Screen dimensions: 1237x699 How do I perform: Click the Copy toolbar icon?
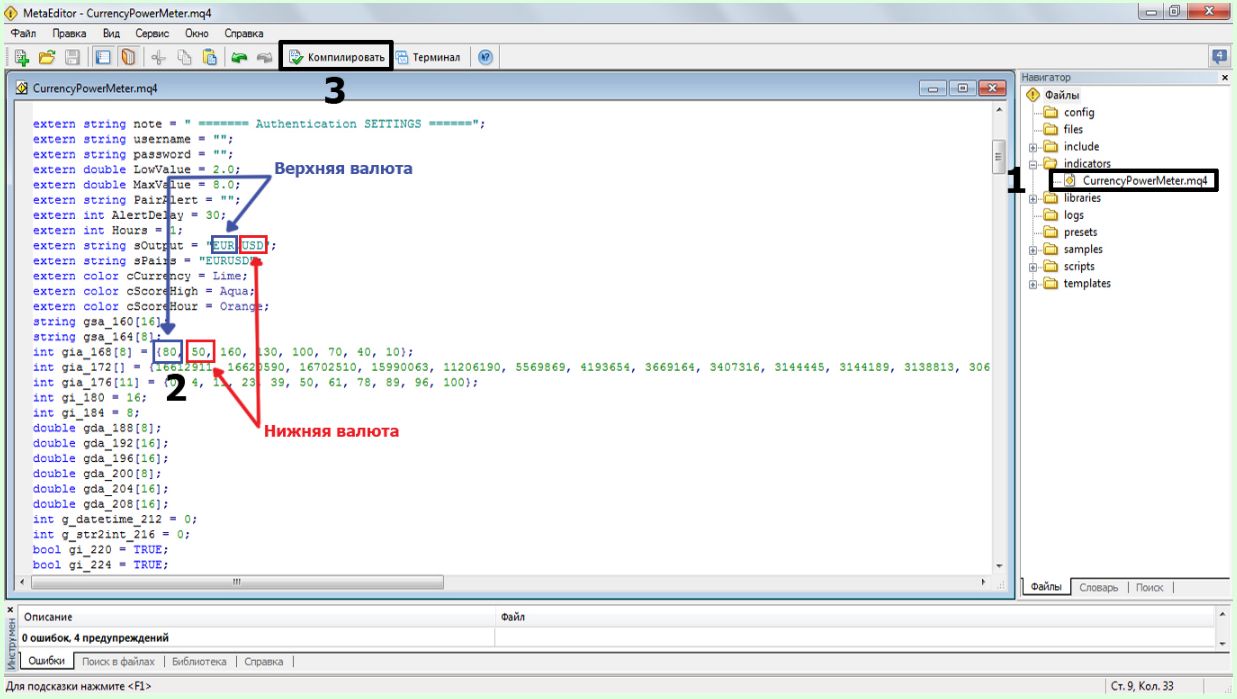pyautogui.click(x=184, y=57)
